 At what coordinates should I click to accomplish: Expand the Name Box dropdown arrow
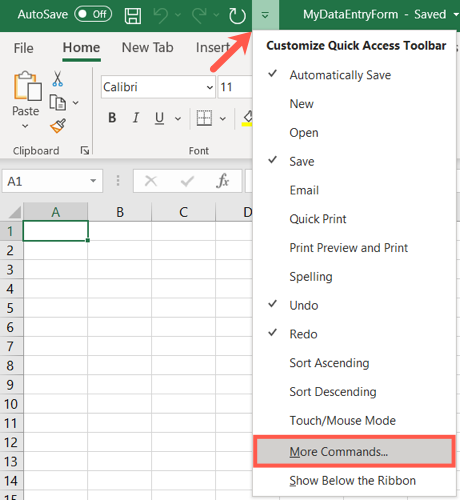93,181
